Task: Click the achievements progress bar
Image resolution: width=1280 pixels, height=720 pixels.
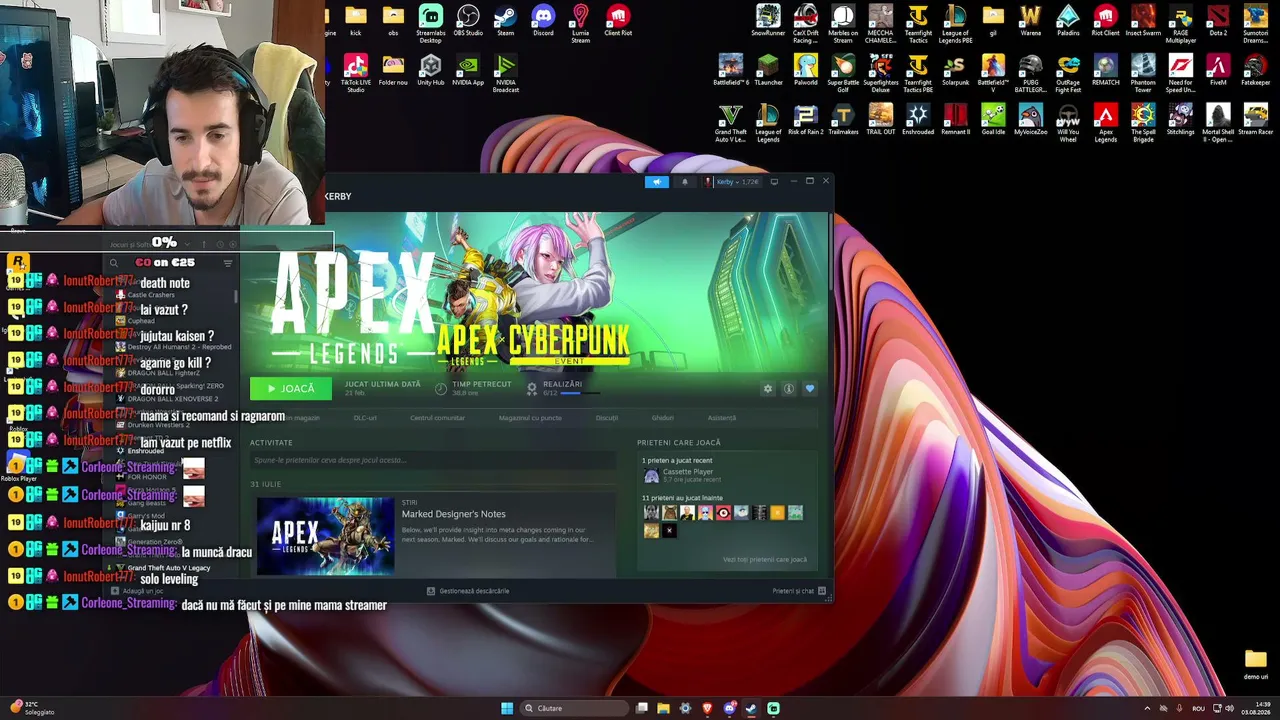Action: (x=581, y=393)
